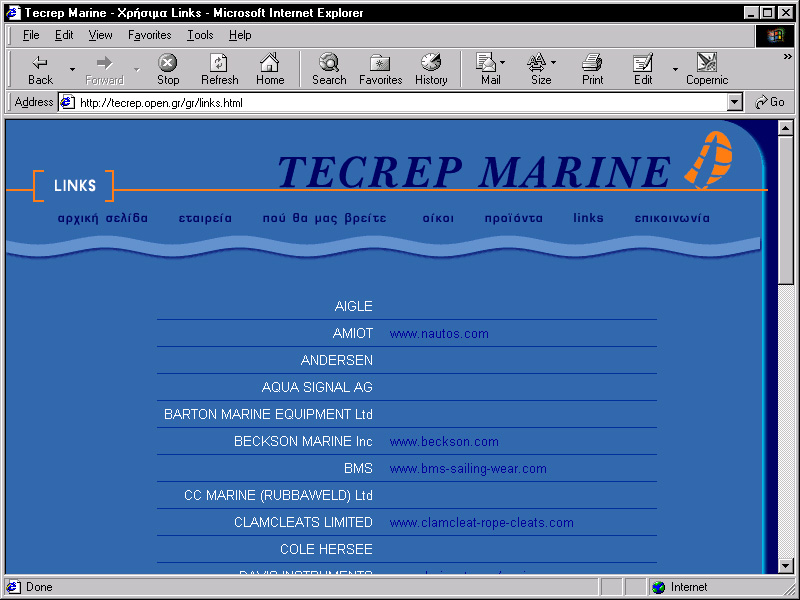Select the BECKSON MARINE Inc text
This screenshot has width=800, height=600.
point(303,441)
